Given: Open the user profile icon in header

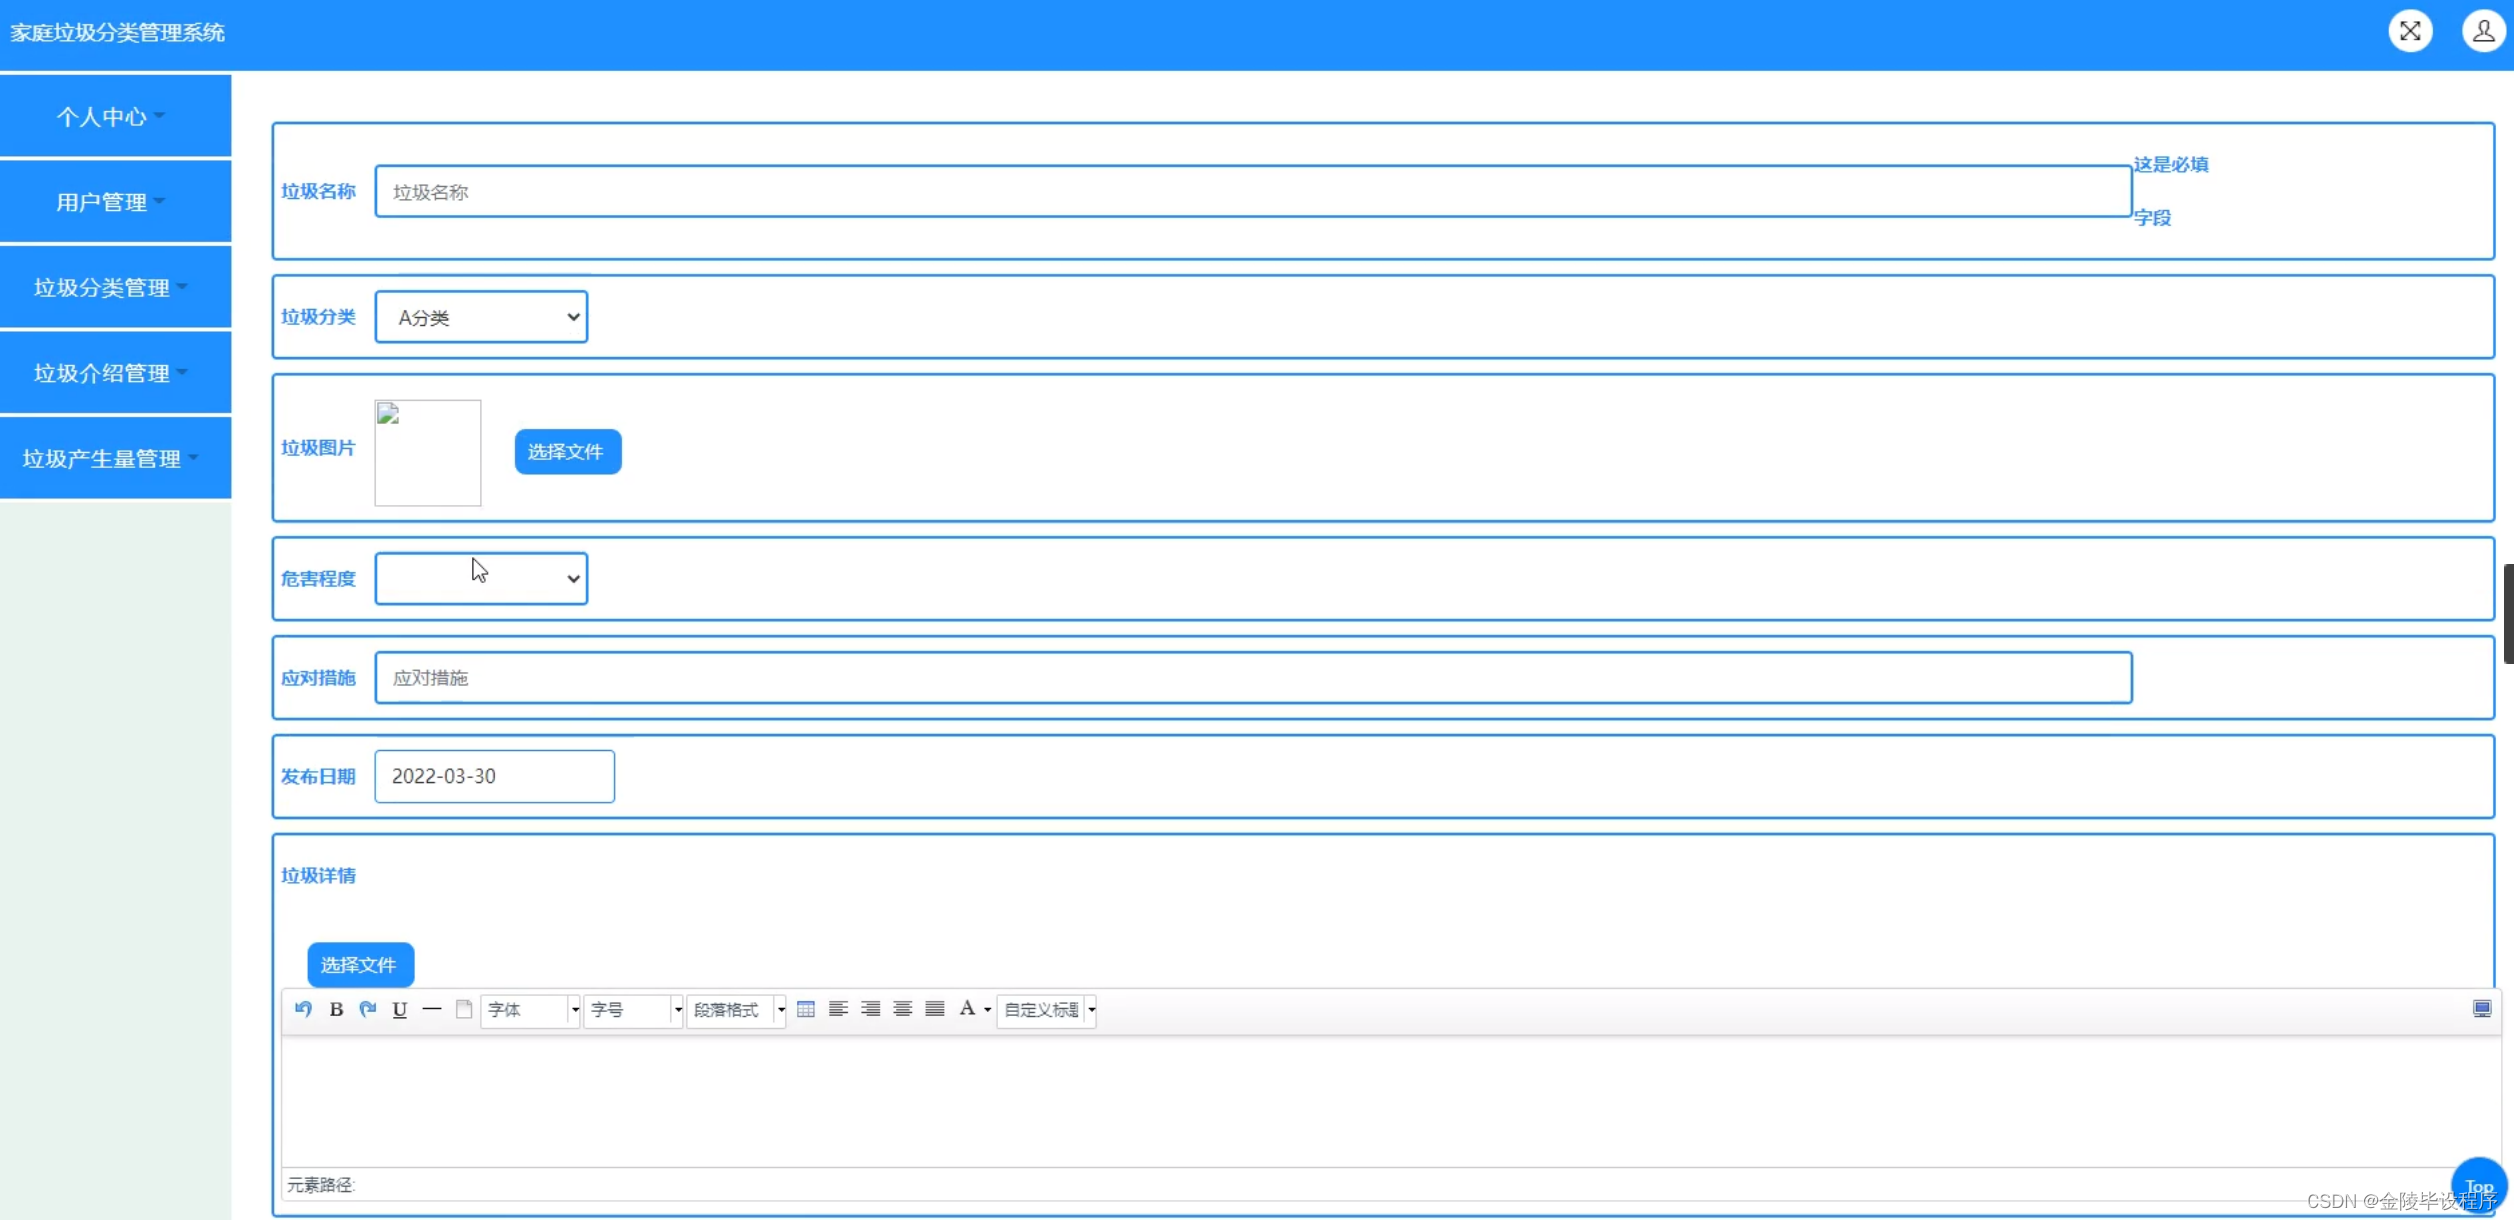Looking at the screenshot, I should tap(2483, 31).
